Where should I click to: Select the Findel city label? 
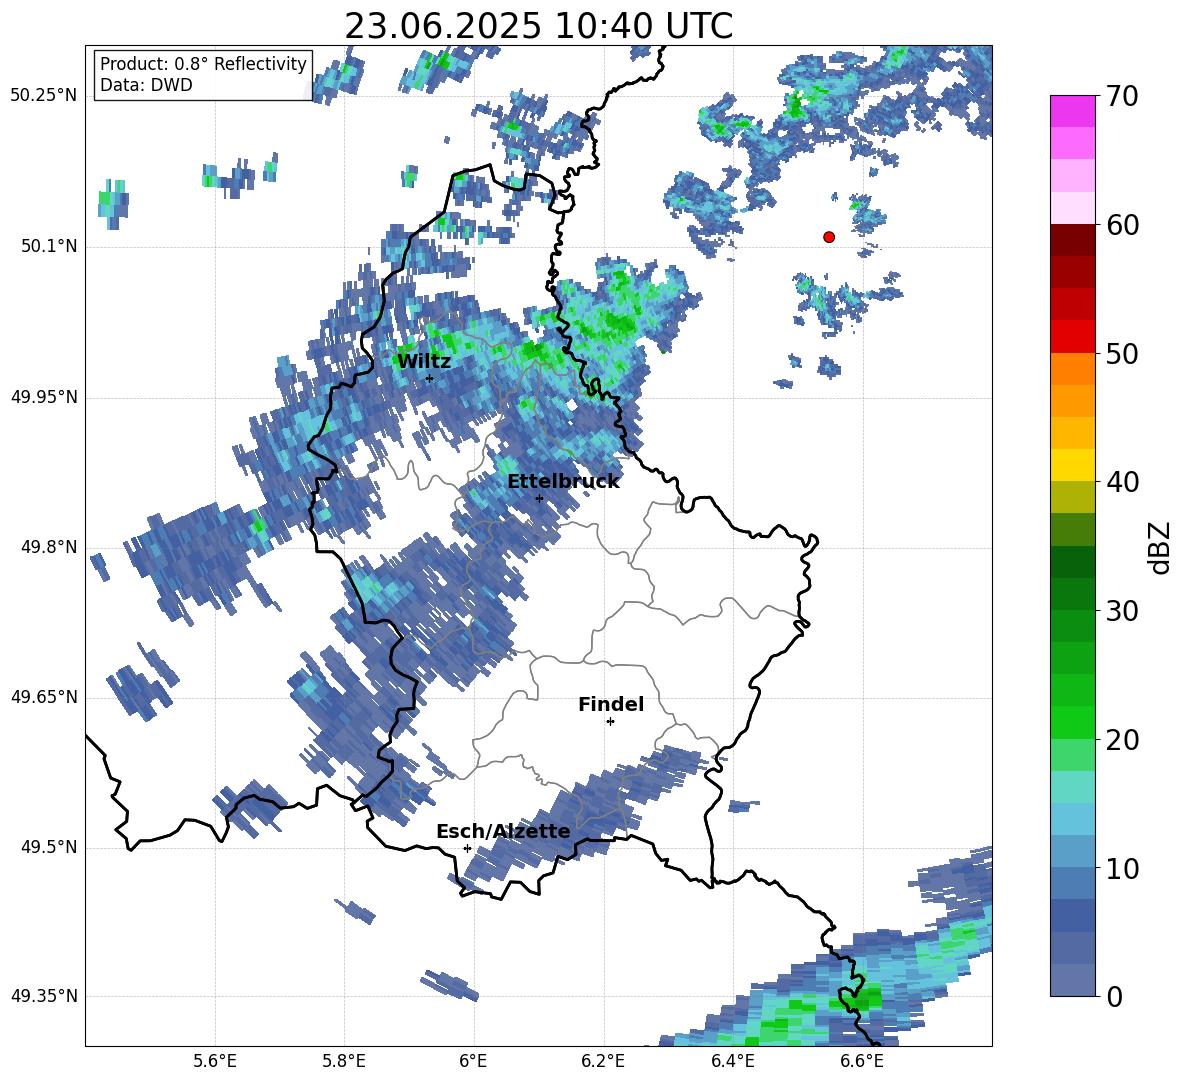click(611, 705)
